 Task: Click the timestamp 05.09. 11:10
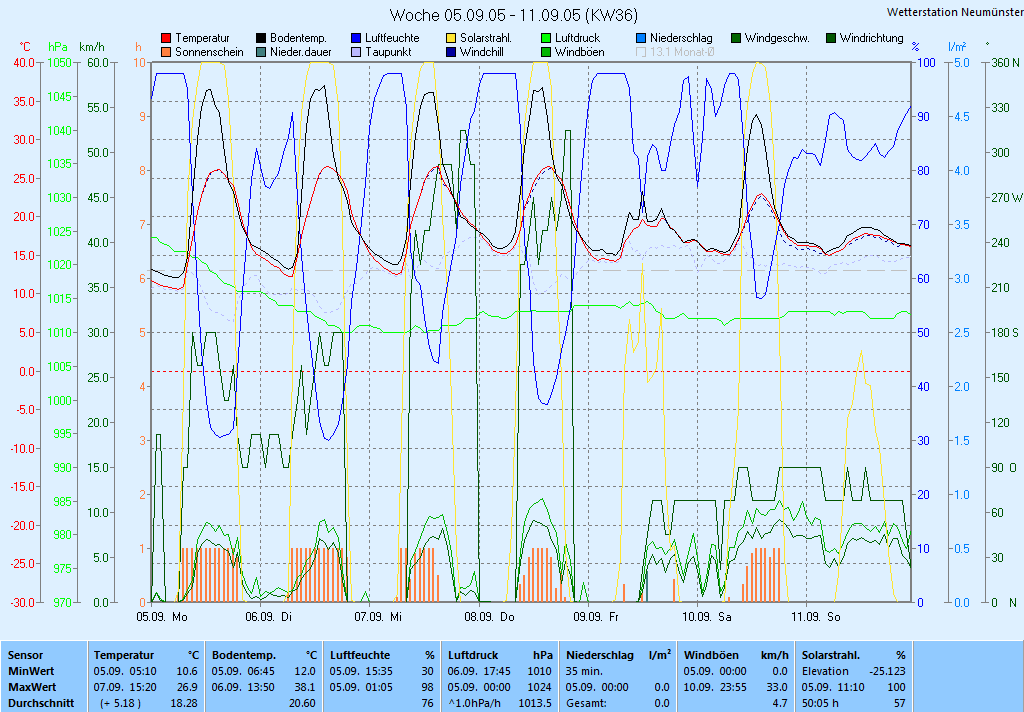click(x=833, y=687)
